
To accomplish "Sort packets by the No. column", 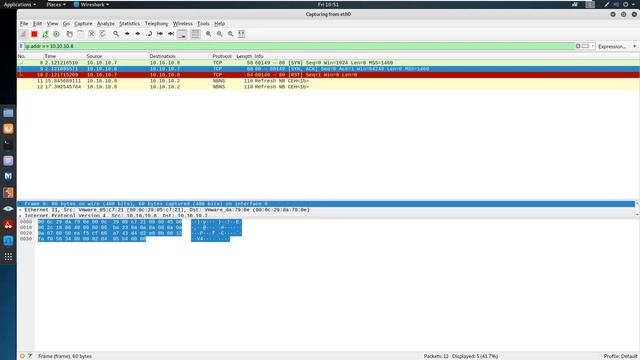I will 22,56.
